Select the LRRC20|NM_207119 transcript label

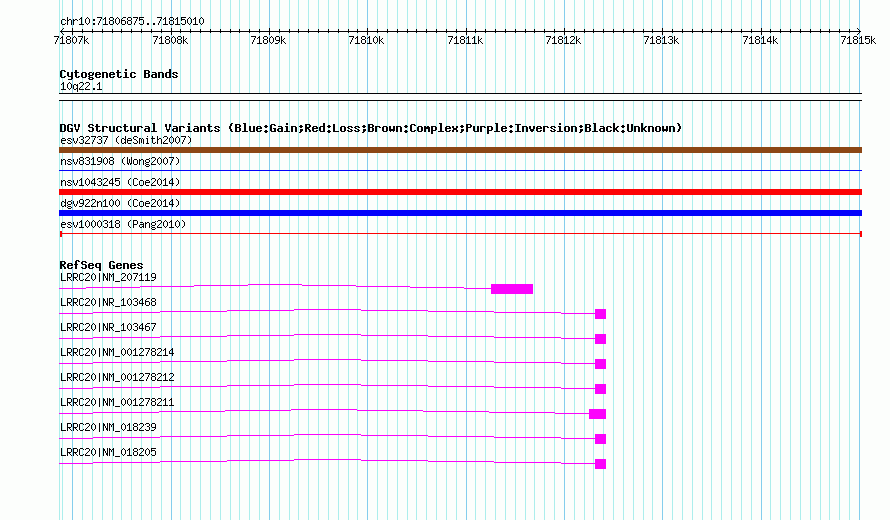click(108, 278)
